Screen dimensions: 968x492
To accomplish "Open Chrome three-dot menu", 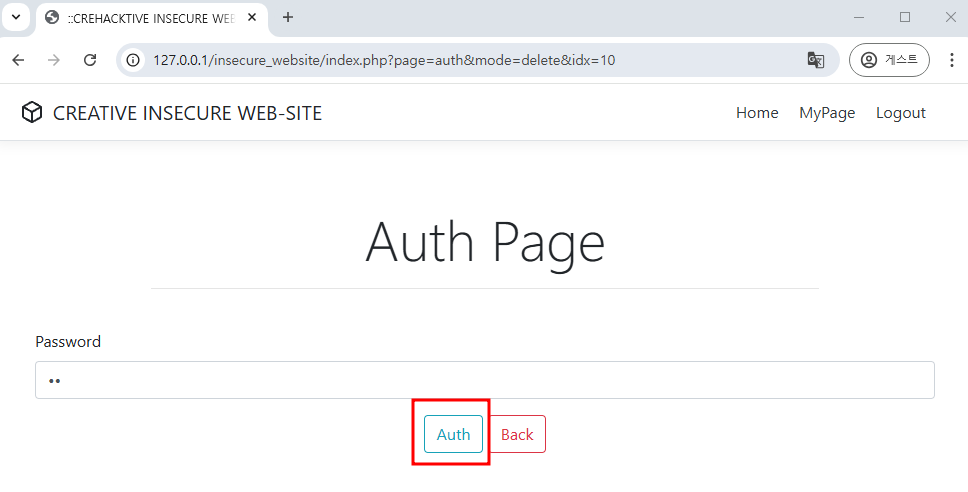I will pos(951,60).
